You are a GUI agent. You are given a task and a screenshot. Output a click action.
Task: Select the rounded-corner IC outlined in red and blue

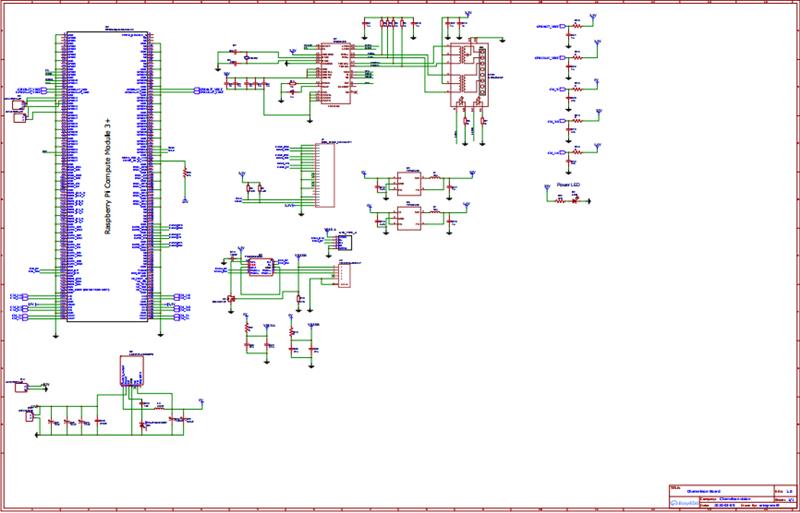pyautogui.click(x=261, y=267)
